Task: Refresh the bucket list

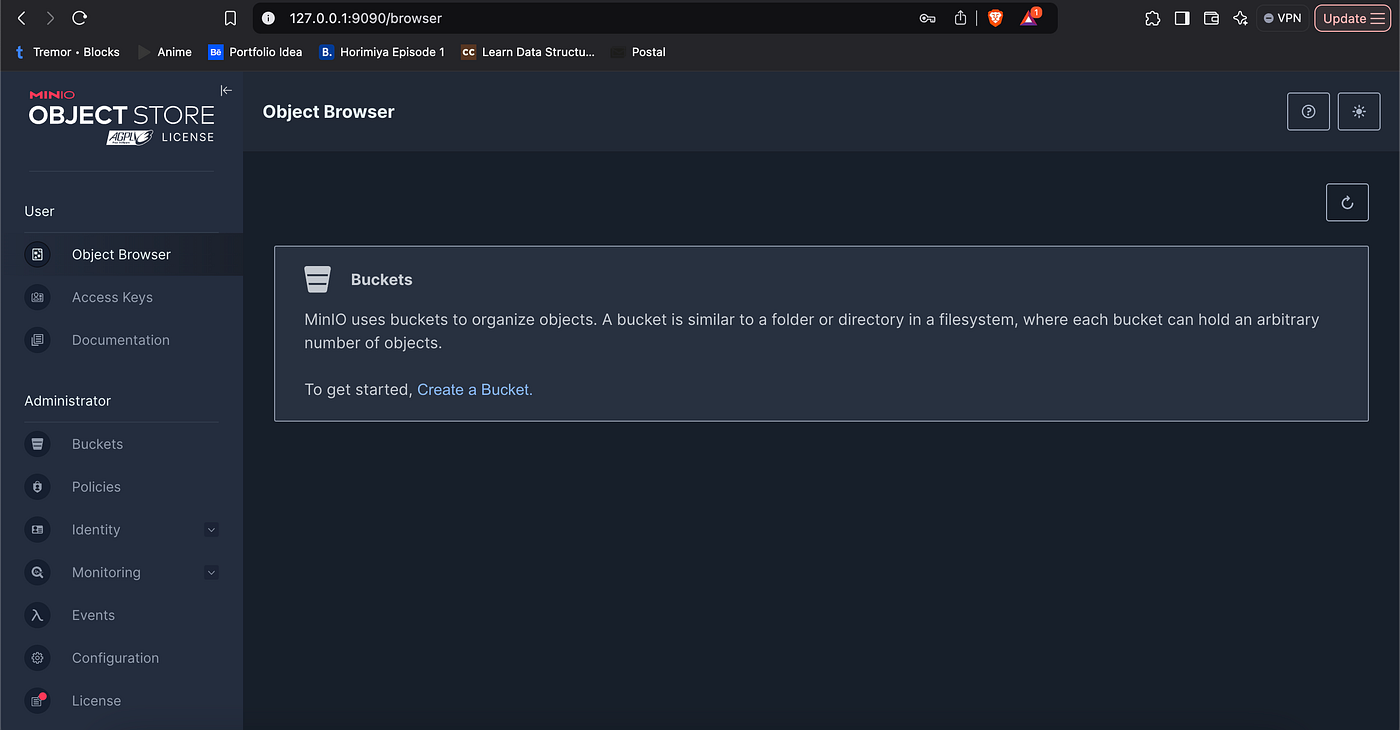Action: [1347, 203]
